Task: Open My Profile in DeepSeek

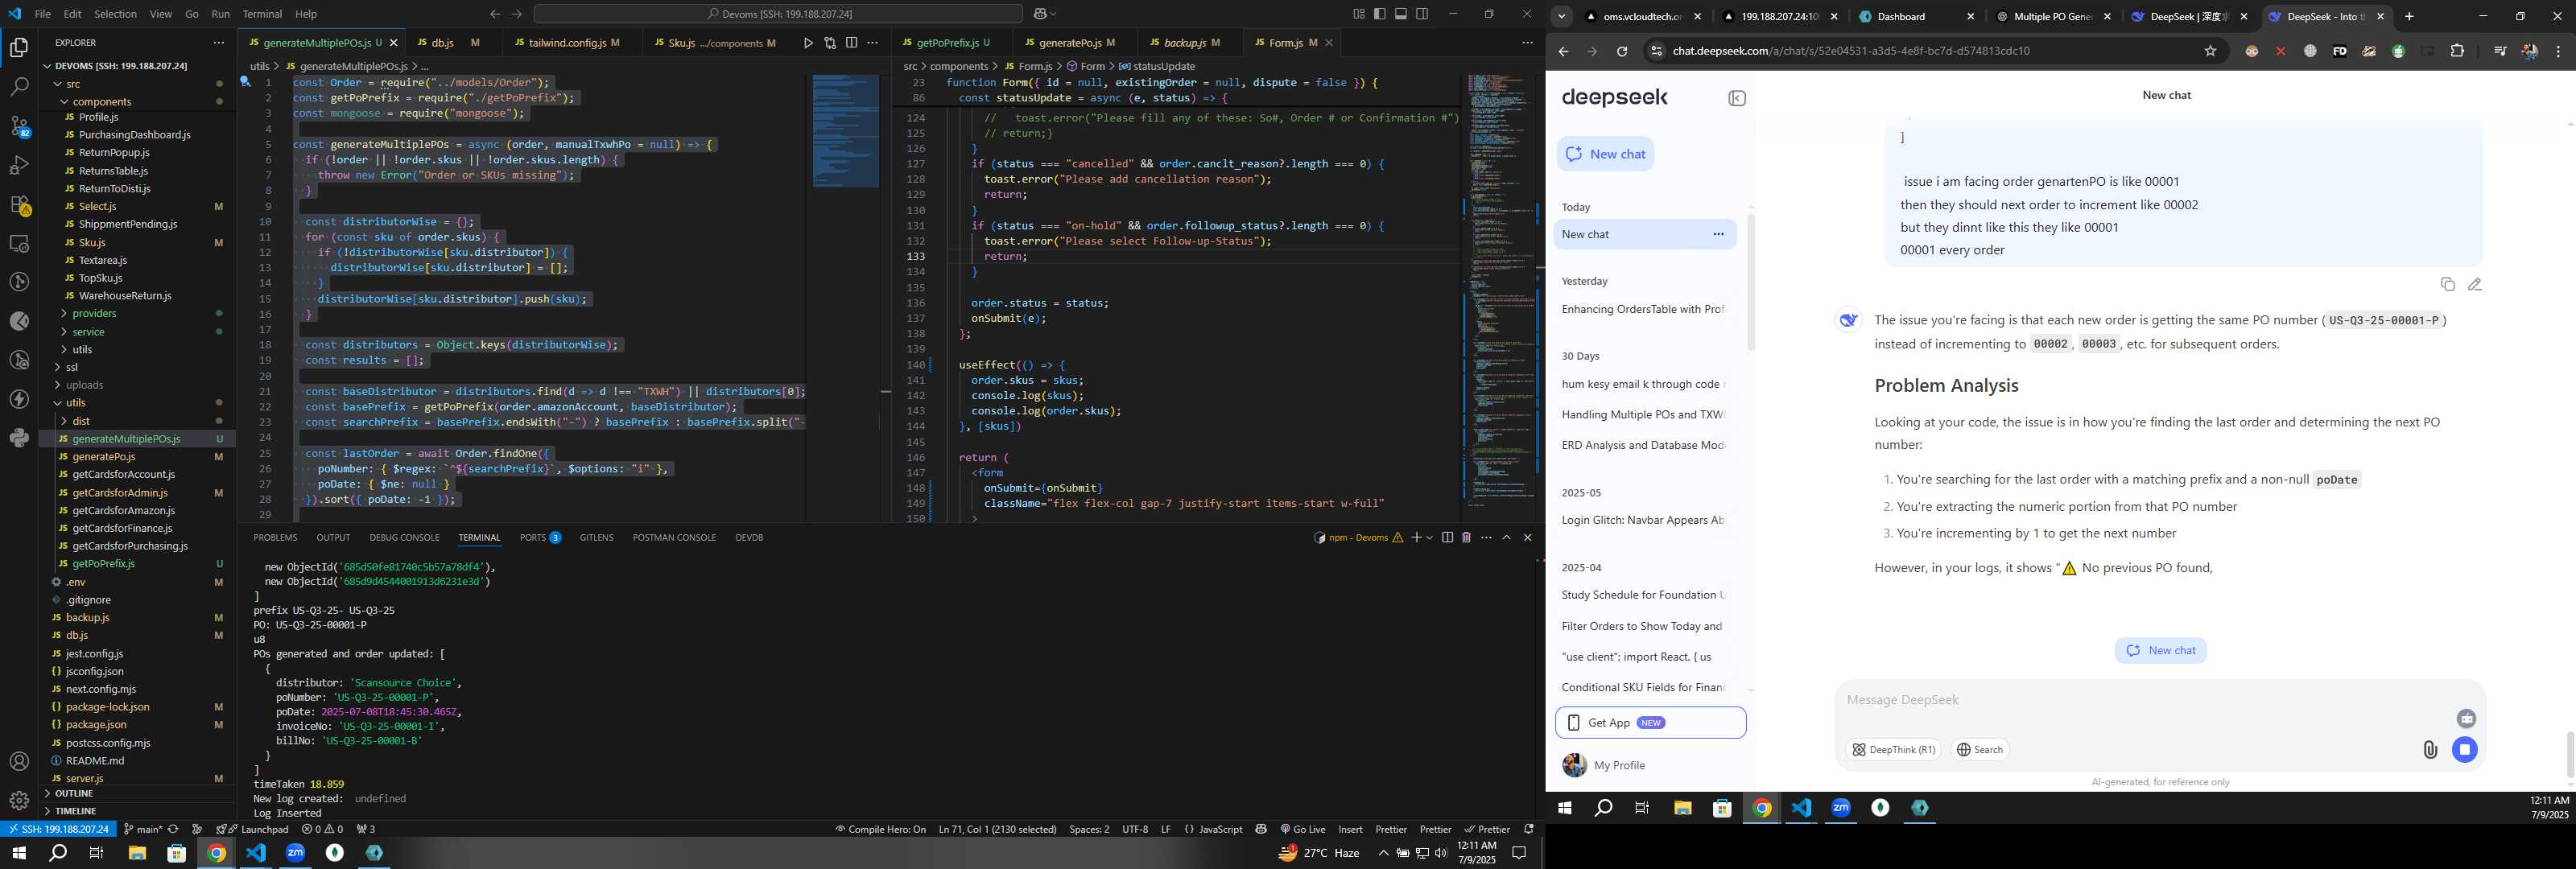Action: [x=1619, y=766]
